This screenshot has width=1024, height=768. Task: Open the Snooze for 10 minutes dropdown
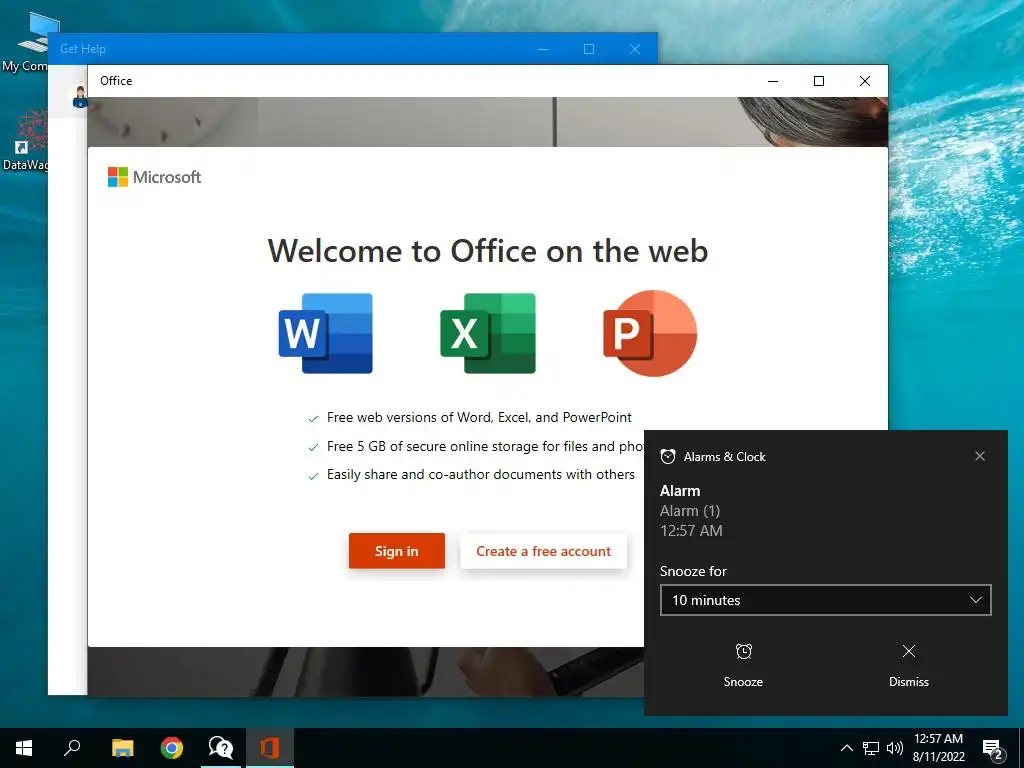(x=825, y=600)
